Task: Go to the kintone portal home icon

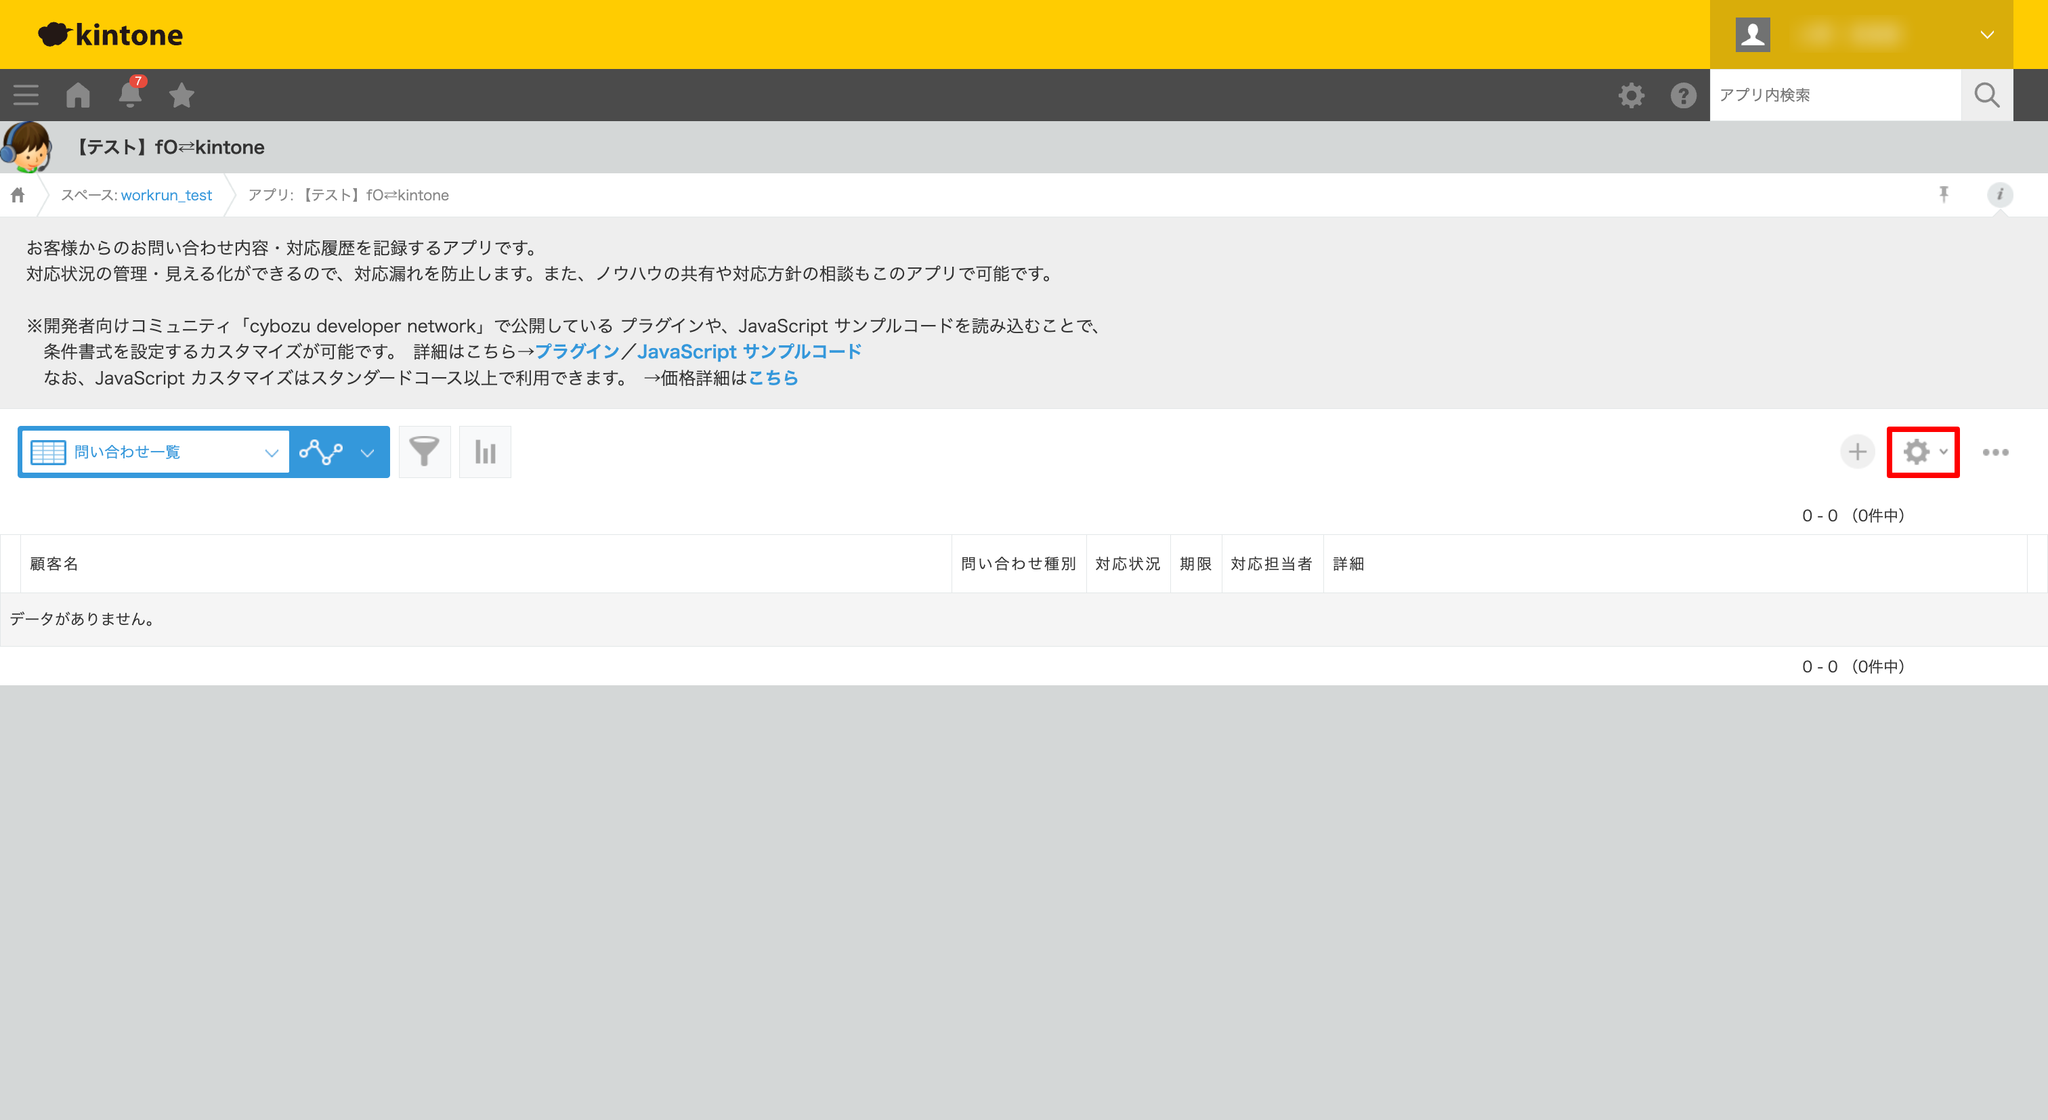Action: (x=78, y=95)
